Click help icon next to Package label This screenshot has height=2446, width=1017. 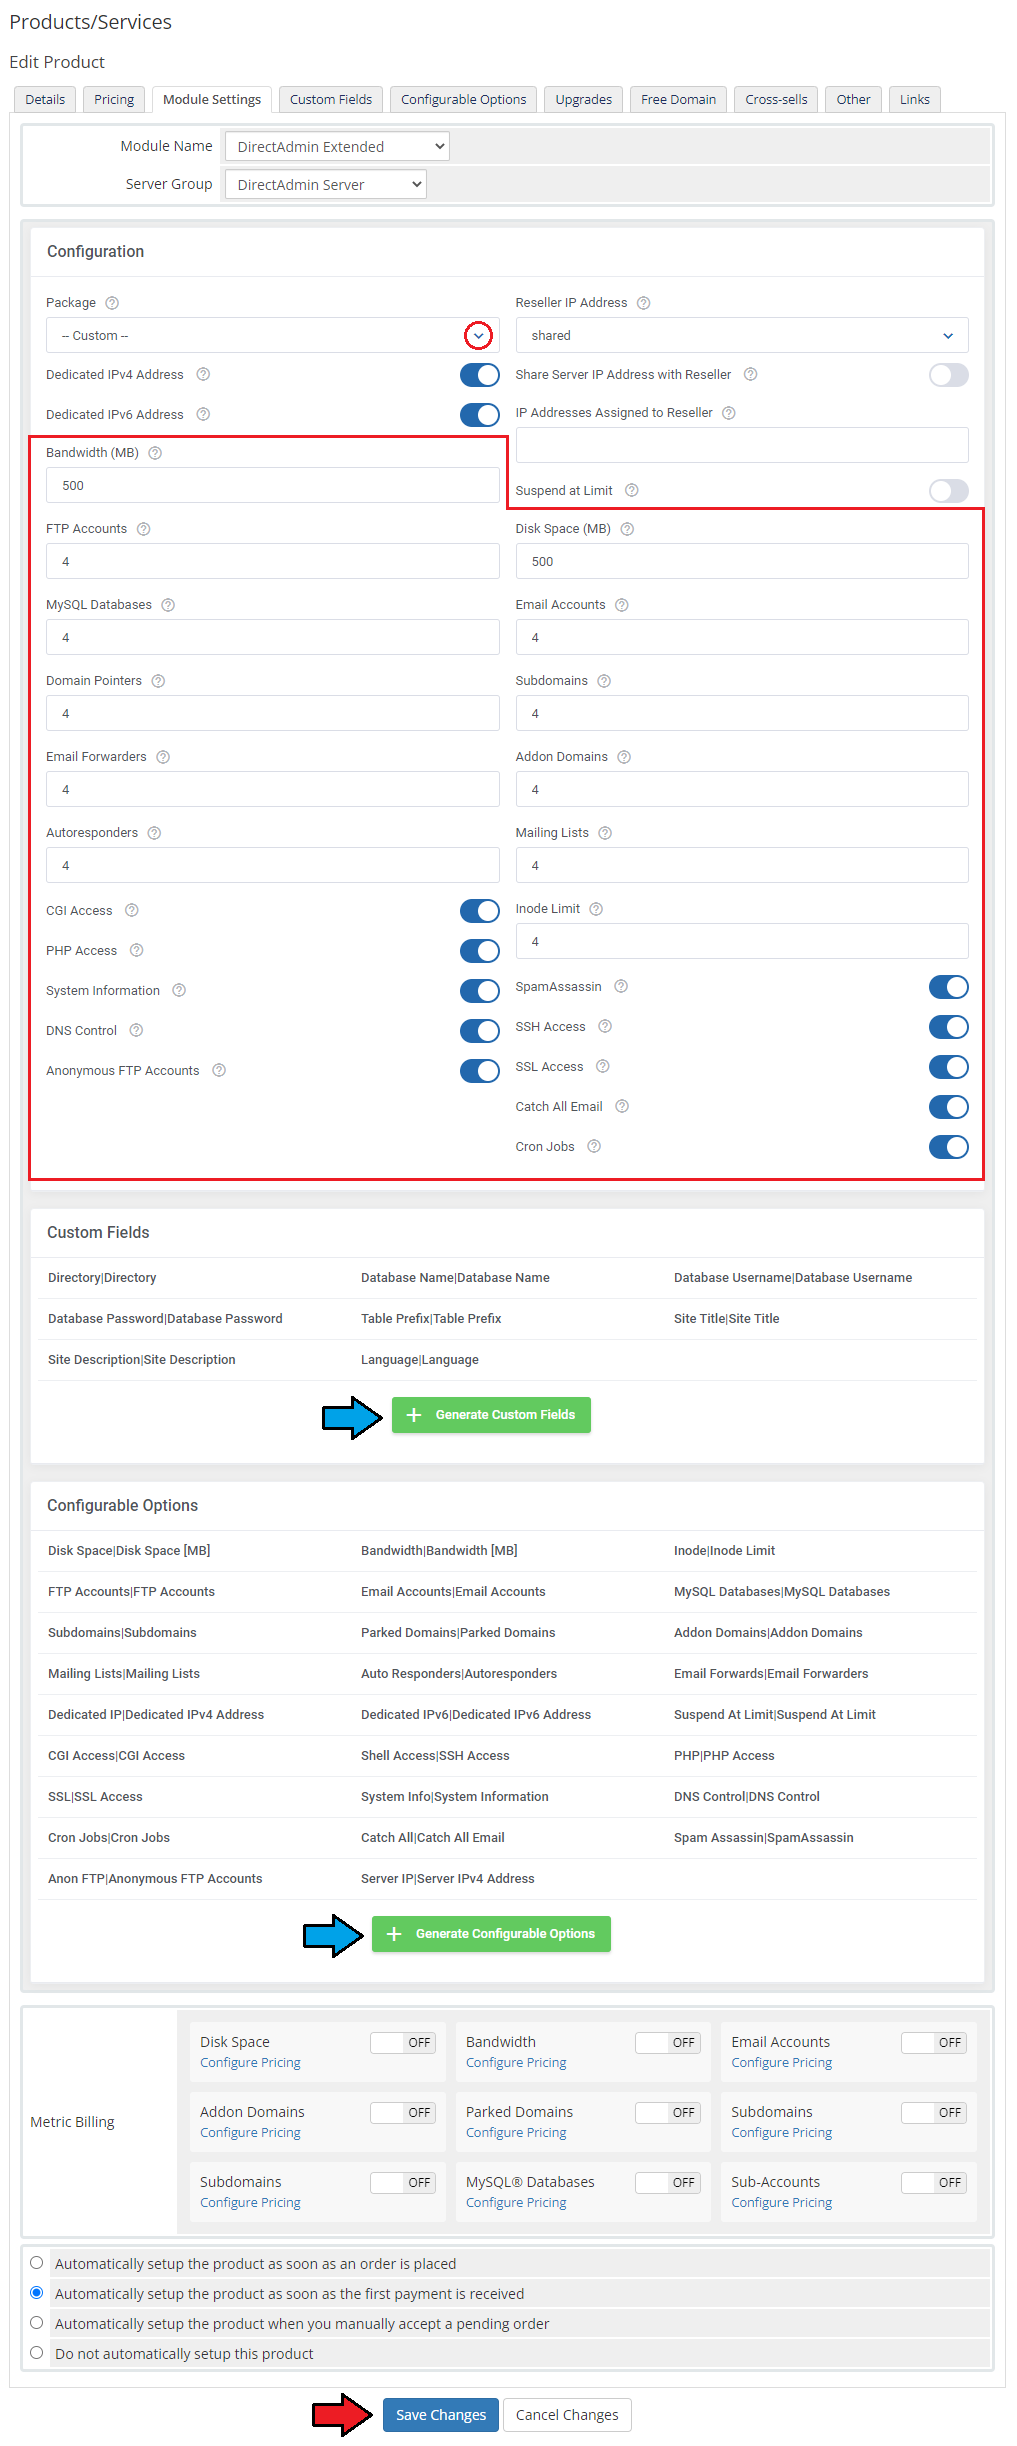coord(112,303)
